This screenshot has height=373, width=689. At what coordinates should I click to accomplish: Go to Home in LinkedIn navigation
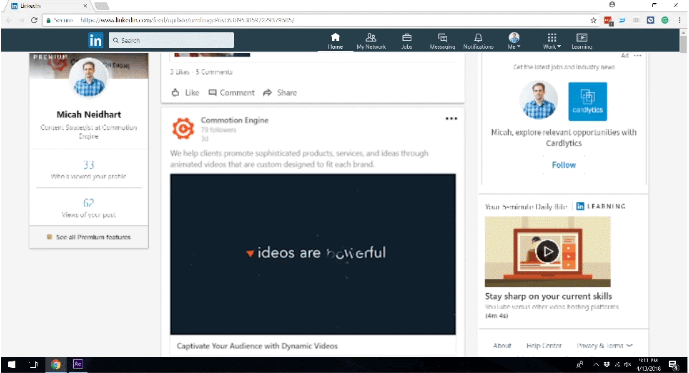335,41
